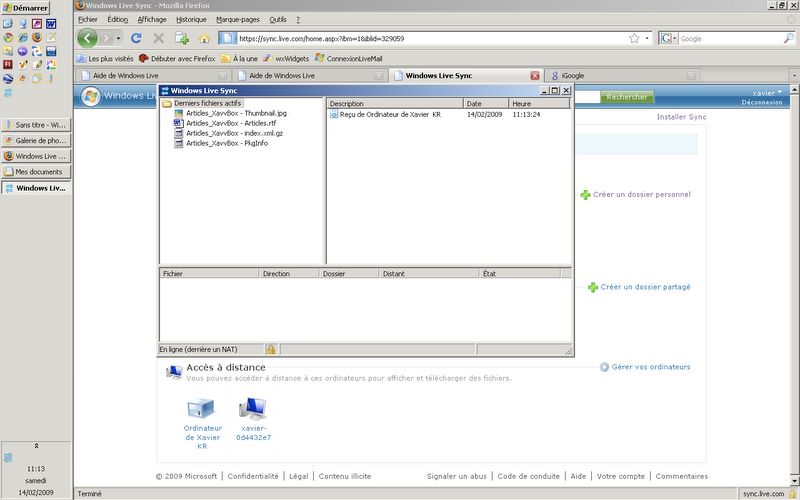Open the Fichier menu
Image resolution: width=800 pixels, height=500 pixels.
tap(88, 19)
